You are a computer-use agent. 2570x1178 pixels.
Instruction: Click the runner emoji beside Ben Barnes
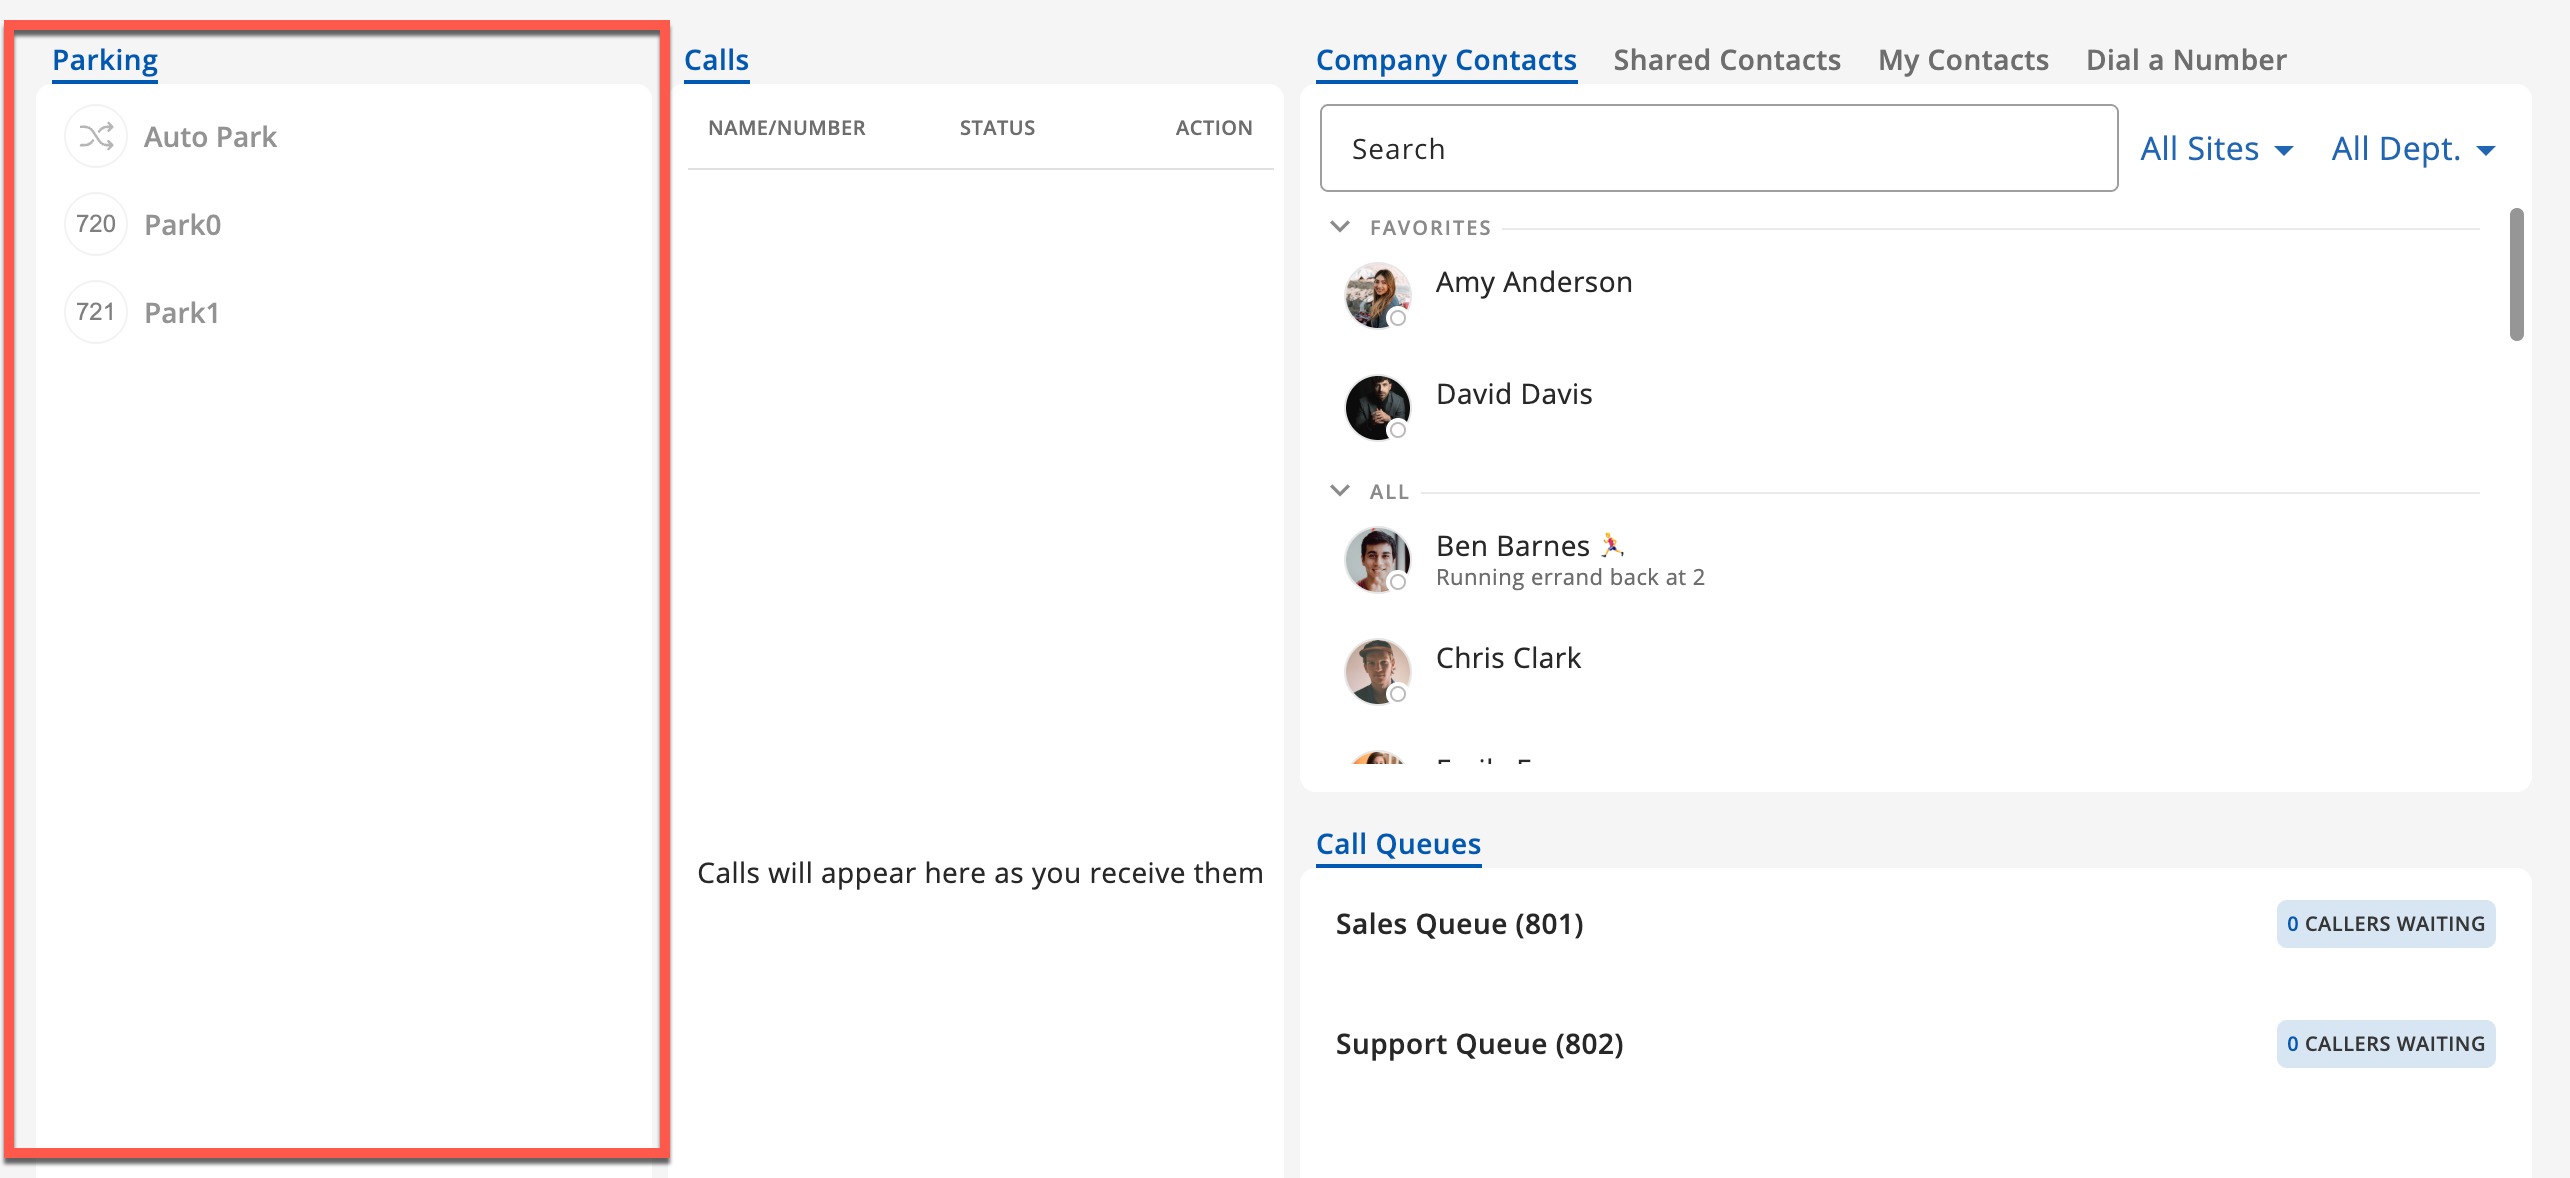[1611, 545]
